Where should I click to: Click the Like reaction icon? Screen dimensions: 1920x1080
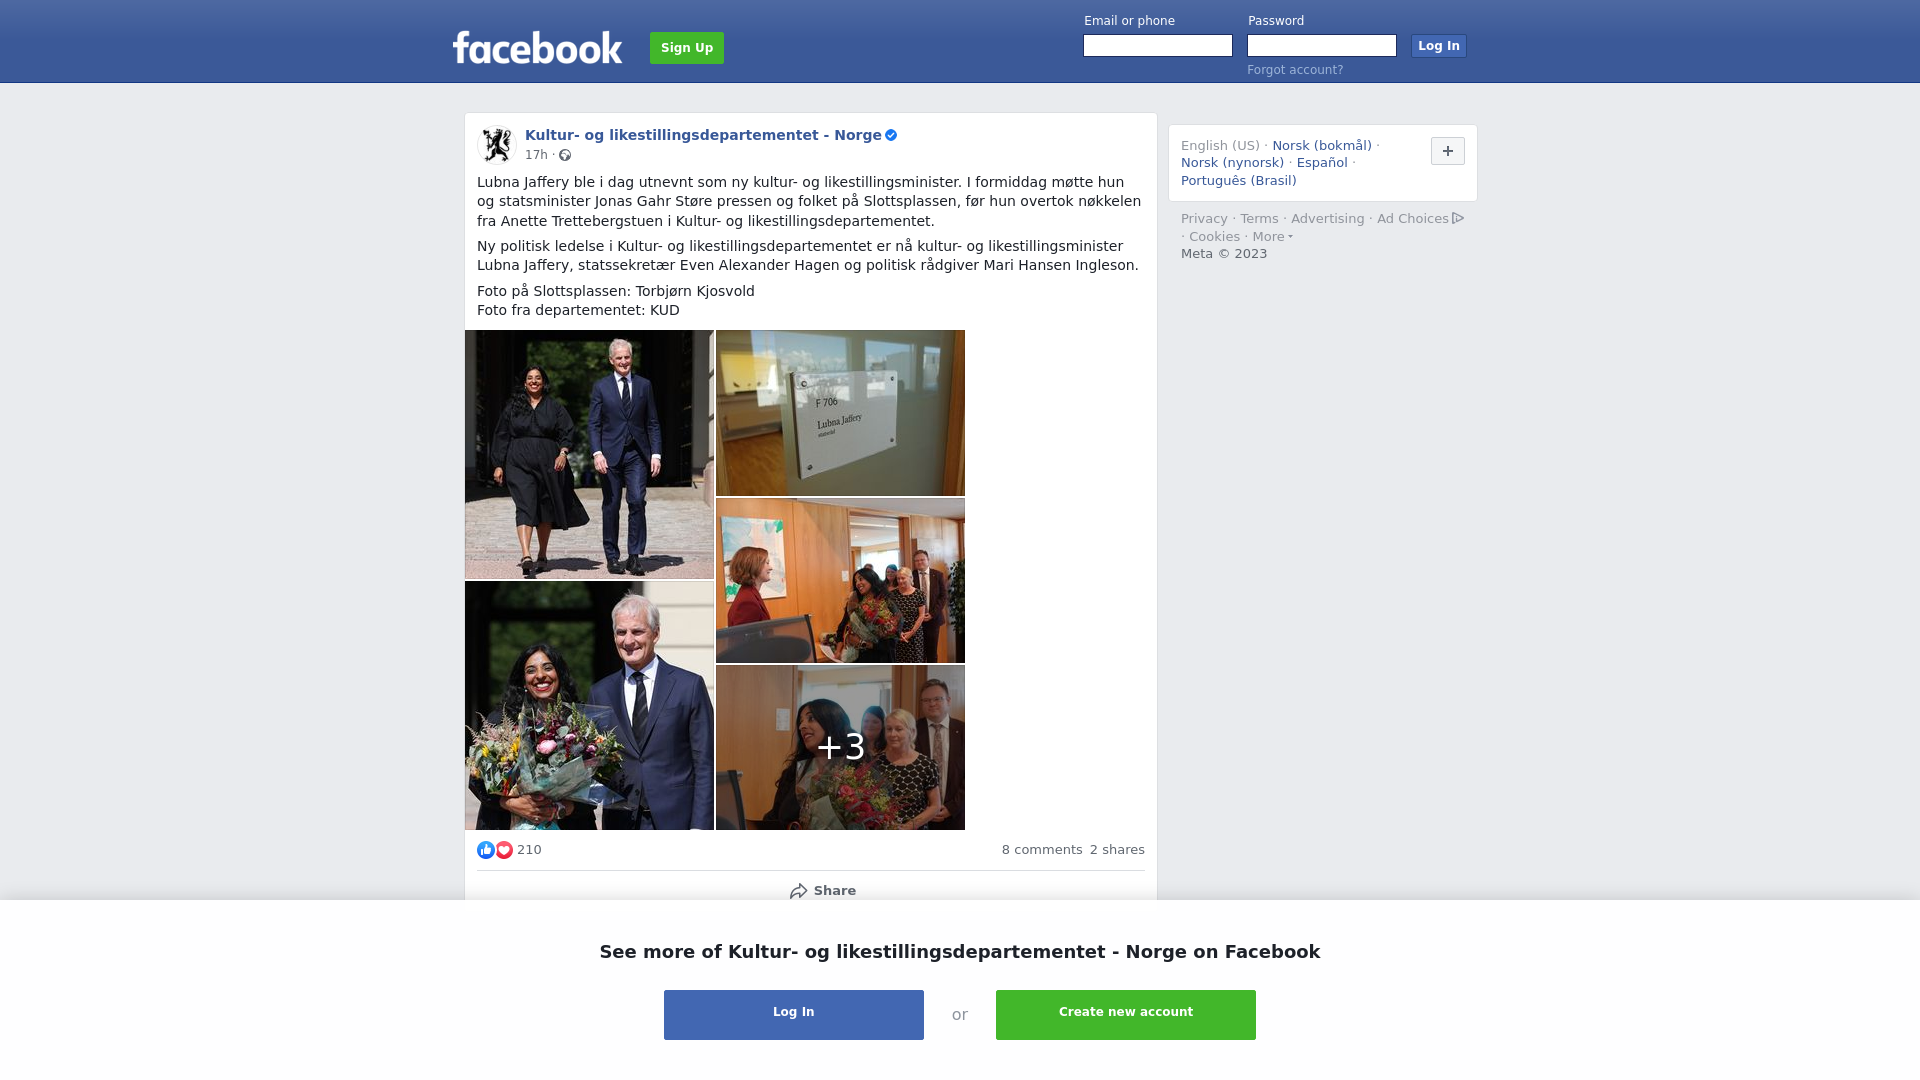coord(486,850)
